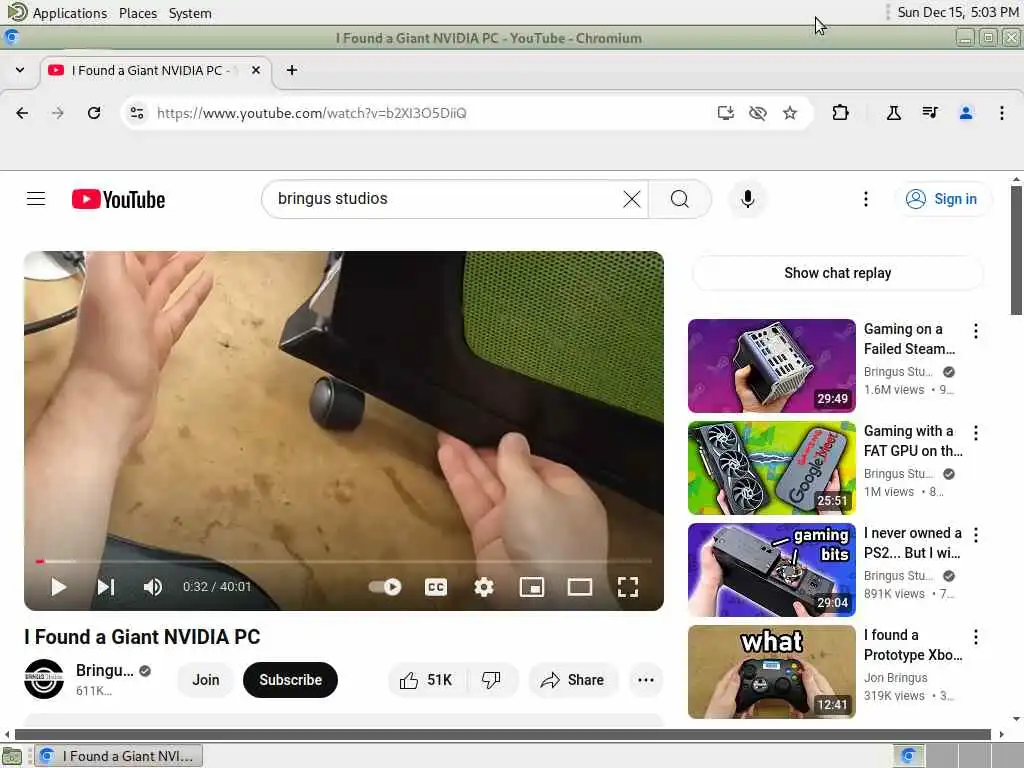Search by voice microphone
Image resolution: width=1024 pixels, height=768 pixels.
click(x=748, y=199)
